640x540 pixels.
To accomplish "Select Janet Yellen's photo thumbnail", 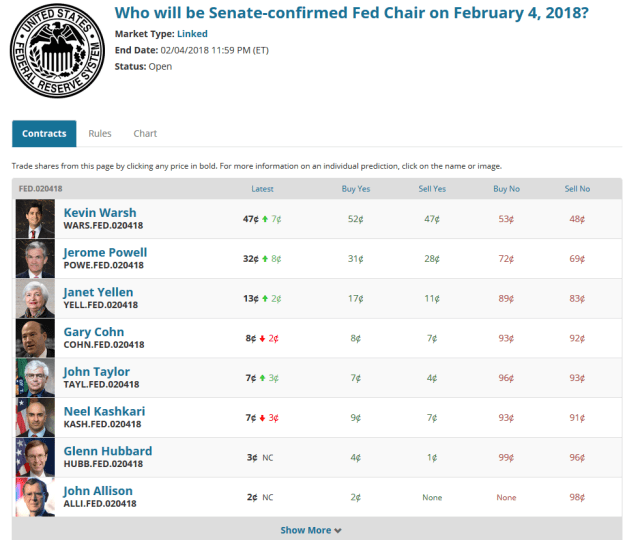I will [x=35, y=298].
